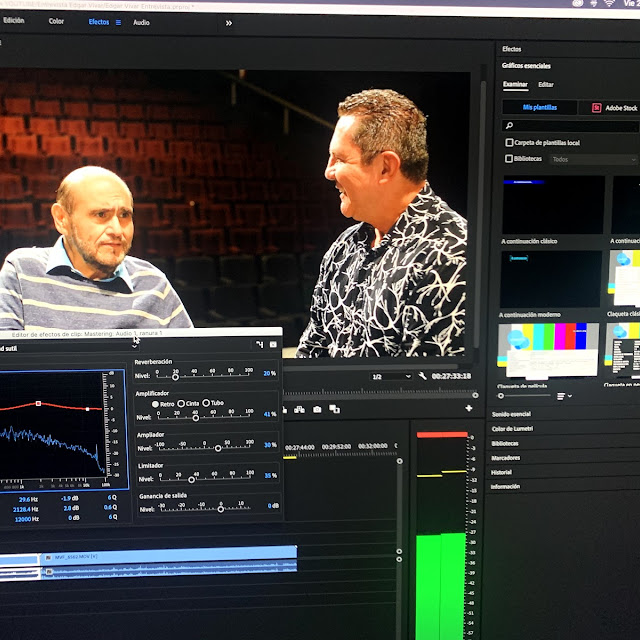Enable Carpeta de plantillas local checkbox
Image resolution: width=640 pixels, height=640 pixels.
tap(510, 143)
